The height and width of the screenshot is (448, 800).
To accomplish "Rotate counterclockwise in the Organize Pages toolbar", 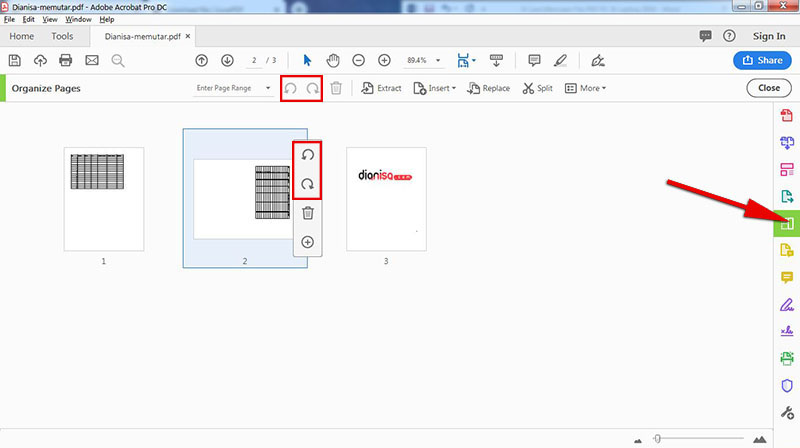I will 291,88.
